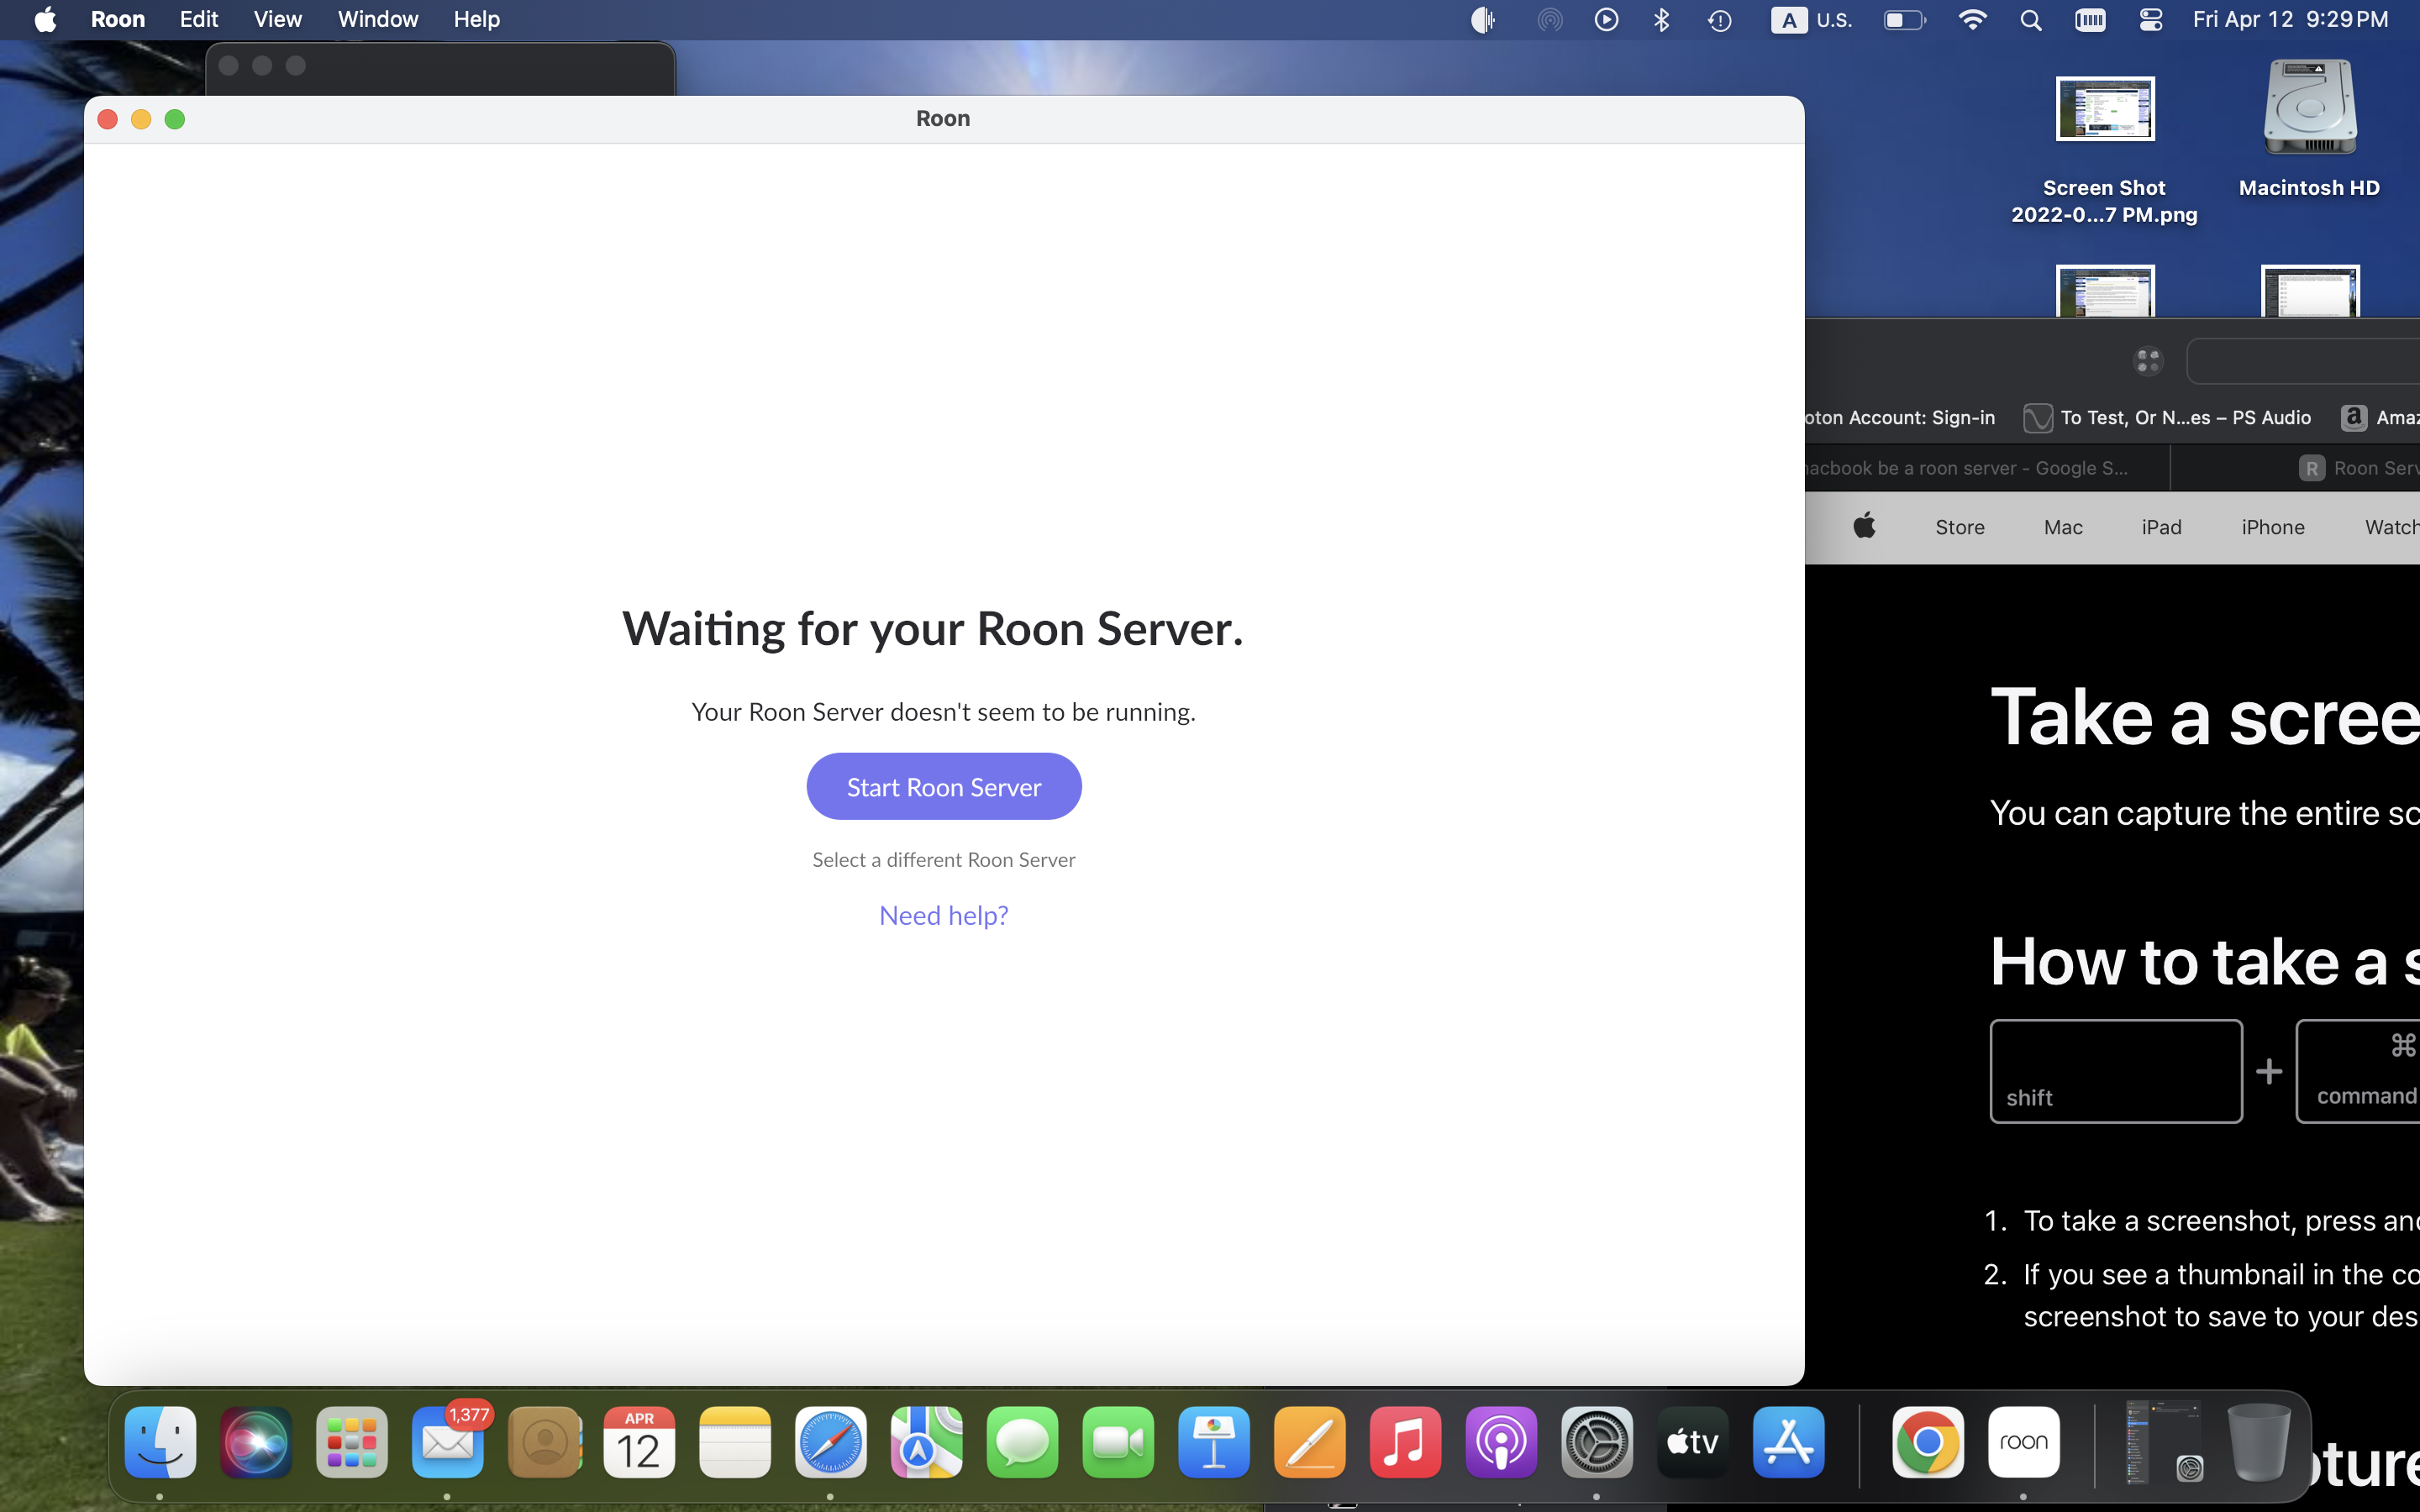The width and height of the screenshot is (2420, 1512).
Task: Open Safari from the Dock
Action: pos(831,1442)
